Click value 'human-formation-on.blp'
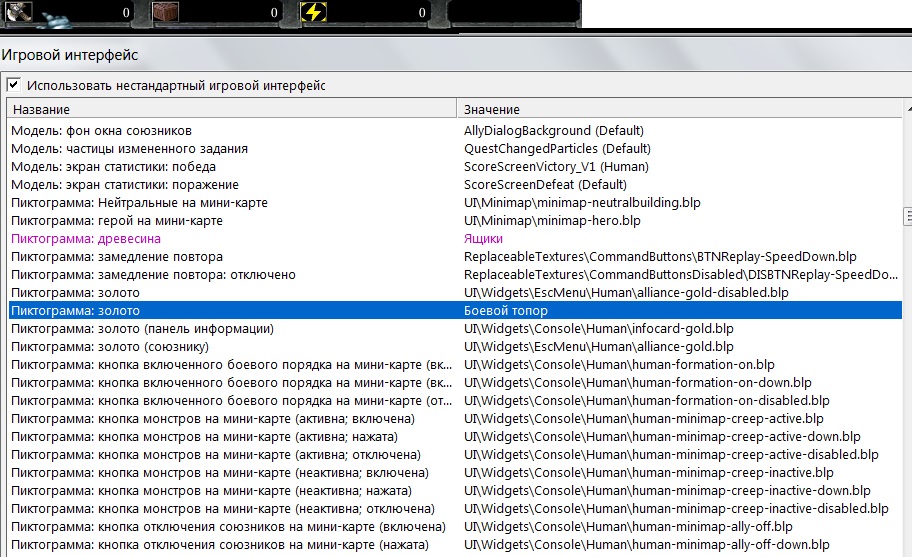The image size is (912, 557). coord(619,365)
